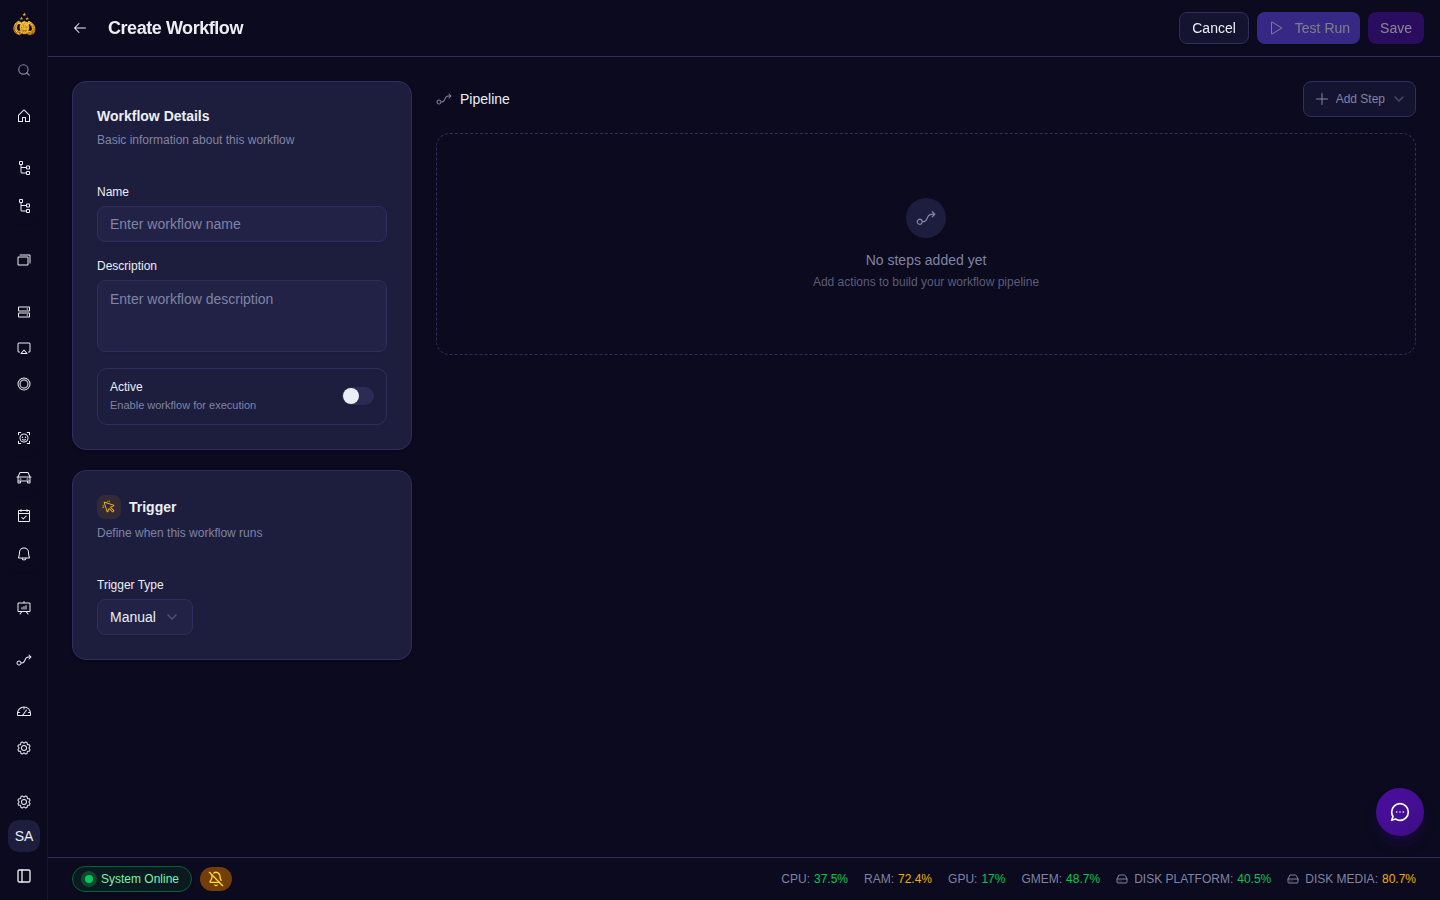
Task: Click the muted bell badge in status bar
Action: tap(216, 879)
